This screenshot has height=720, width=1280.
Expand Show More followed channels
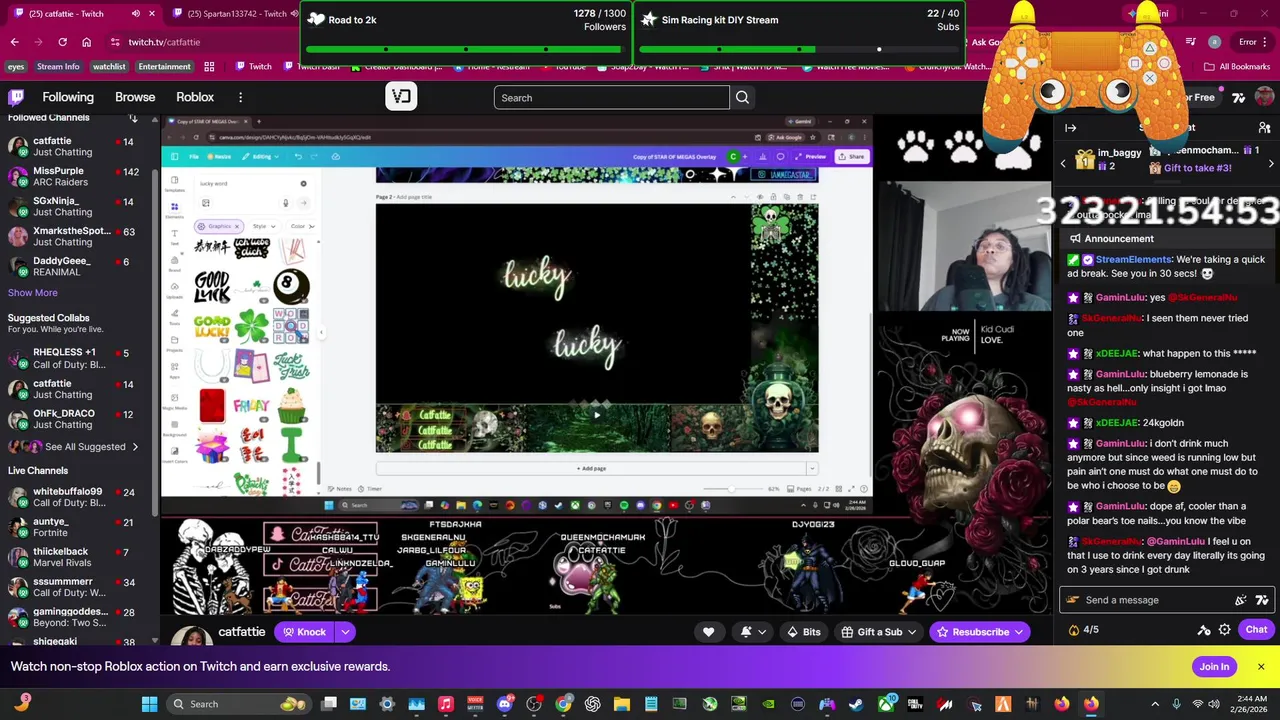pos(33,293)
